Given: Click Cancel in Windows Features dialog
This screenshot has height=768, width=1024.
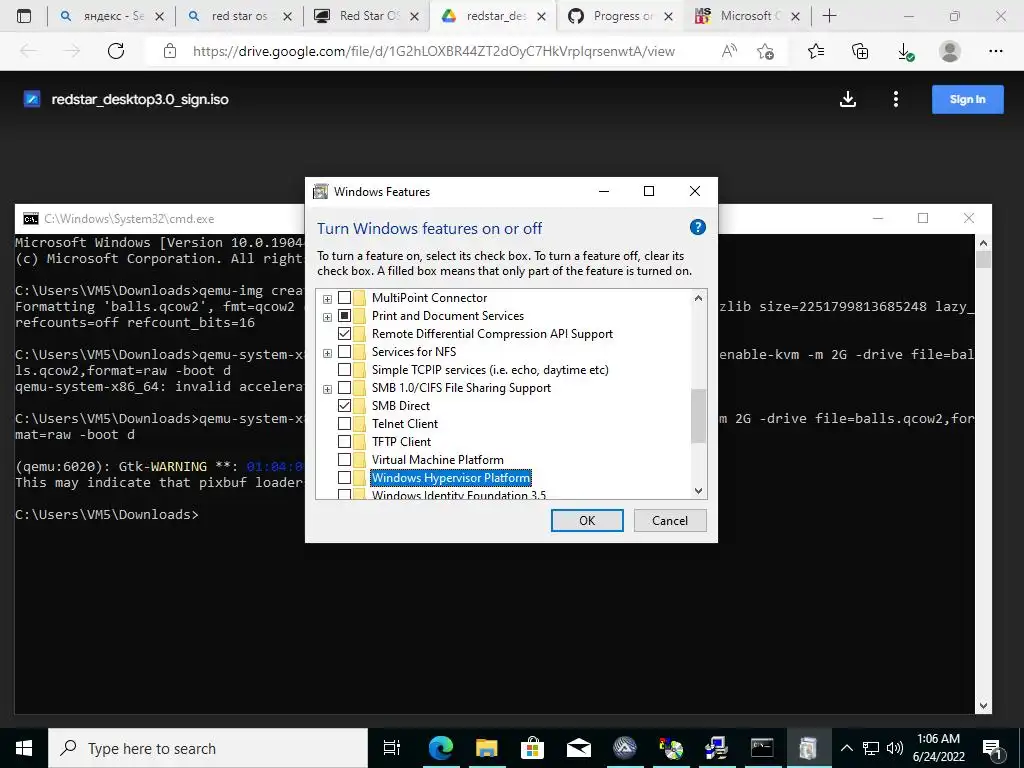Looking at the screenshot, I should 670,520.
